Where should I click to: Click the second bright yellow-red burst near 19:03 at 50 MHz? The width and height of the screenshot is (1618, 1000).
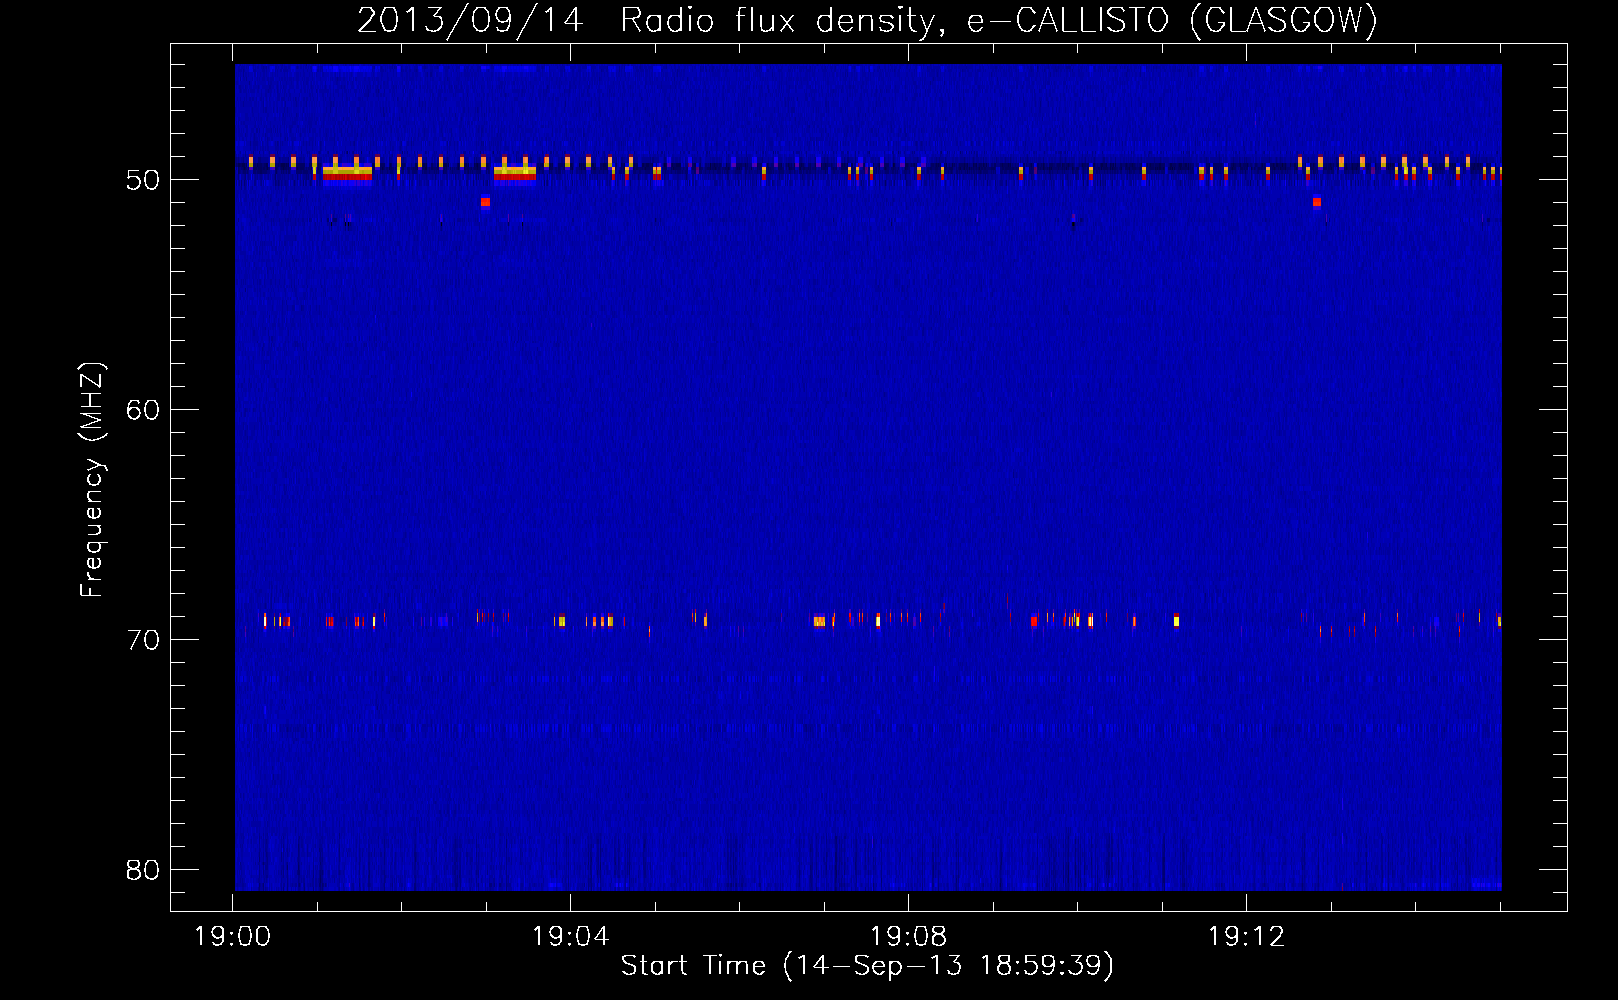[515, 173]
